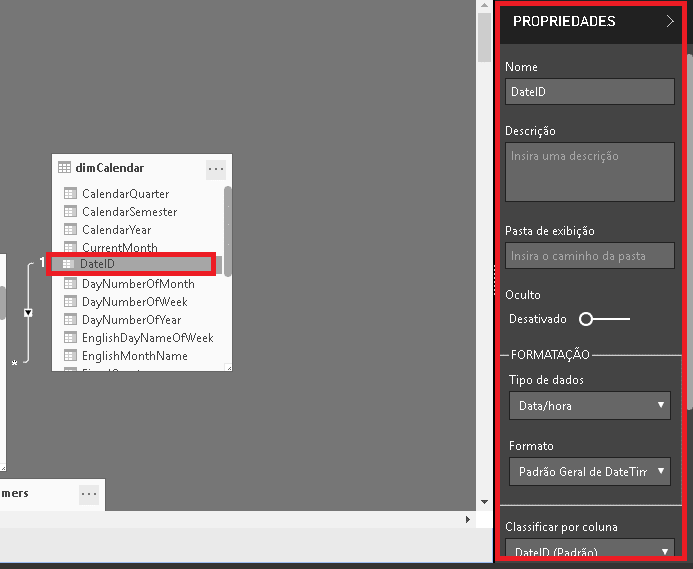Screen dimensions: 693x569
Task: Click the EnglishMonthName column icon
Action: [x=70, y=355]
